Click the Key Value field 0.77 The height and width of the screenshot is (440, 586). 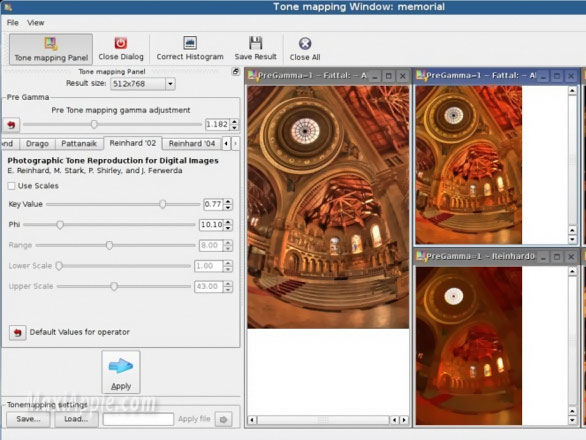[x=213, y=204]
